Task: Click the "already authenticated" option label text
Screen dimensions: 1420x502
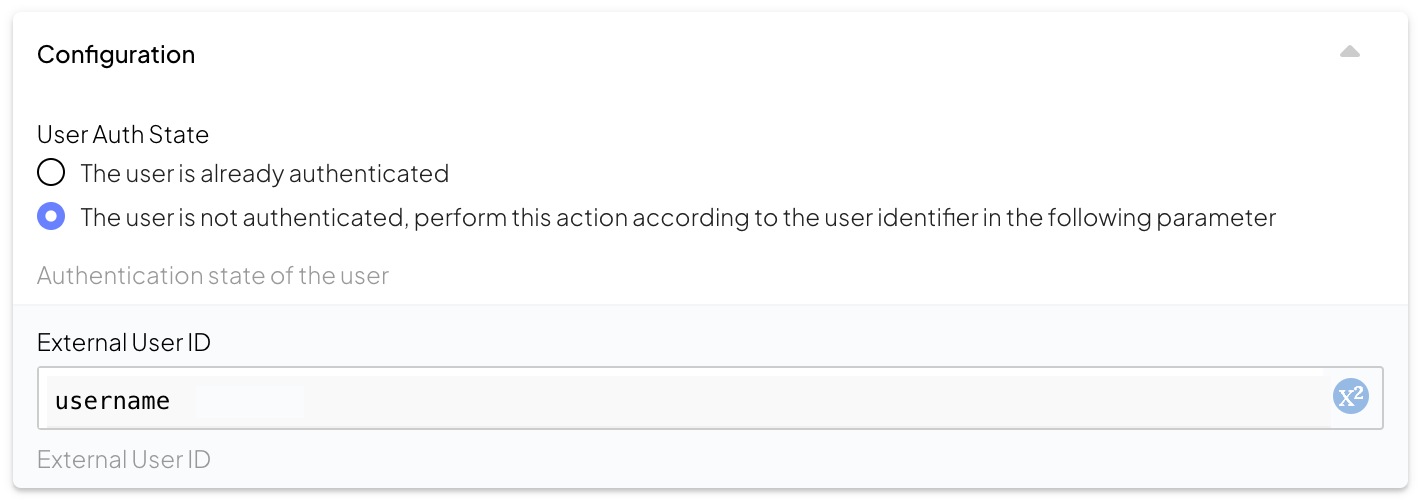Action: pyautogui.click(x=264, y=174)
